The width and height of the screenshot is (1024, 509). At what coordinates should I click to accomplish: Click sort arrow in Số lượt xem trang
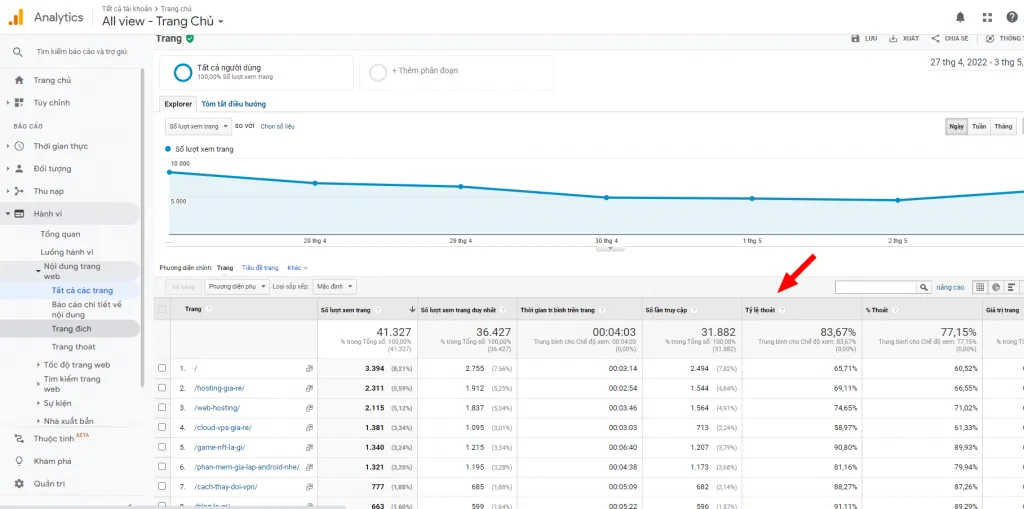point(411,310)
